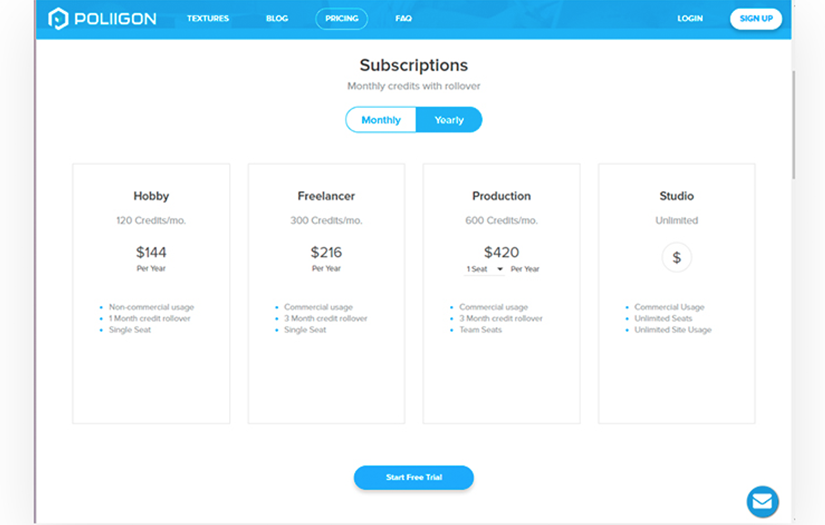Switch billing to Monthly
This screenshot has width=825, height=525.
coord(381,120)
